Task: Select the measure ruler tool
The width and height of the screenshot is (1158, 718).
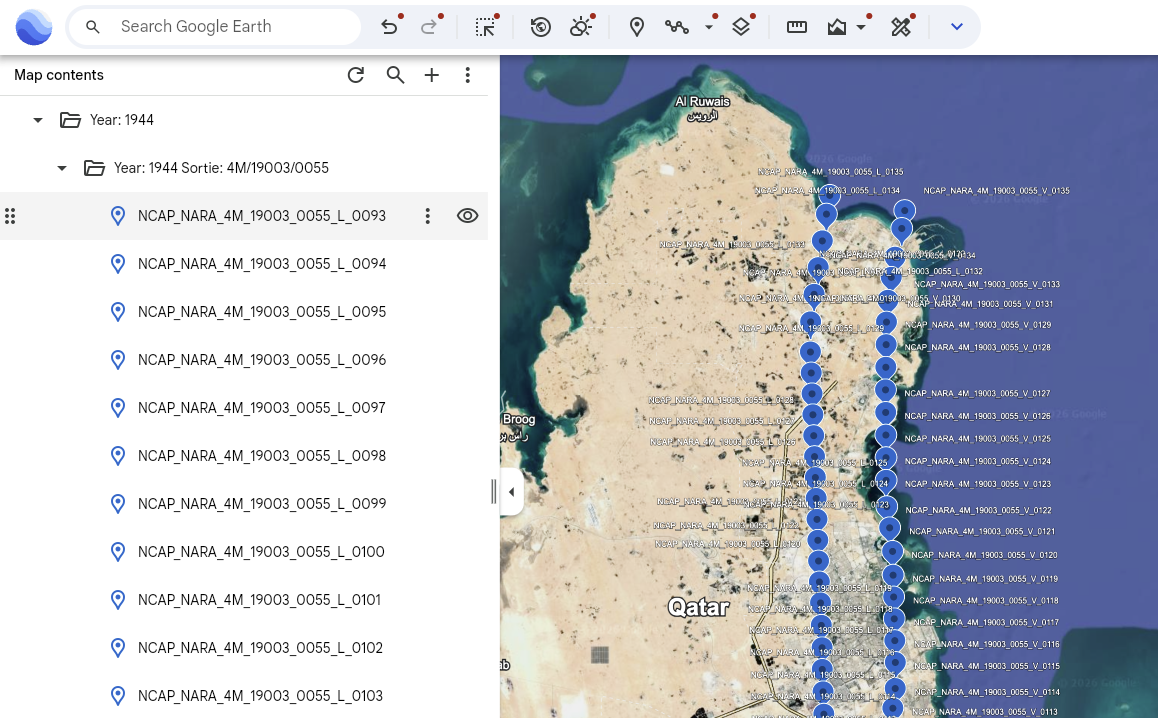Action: (796, 27)
